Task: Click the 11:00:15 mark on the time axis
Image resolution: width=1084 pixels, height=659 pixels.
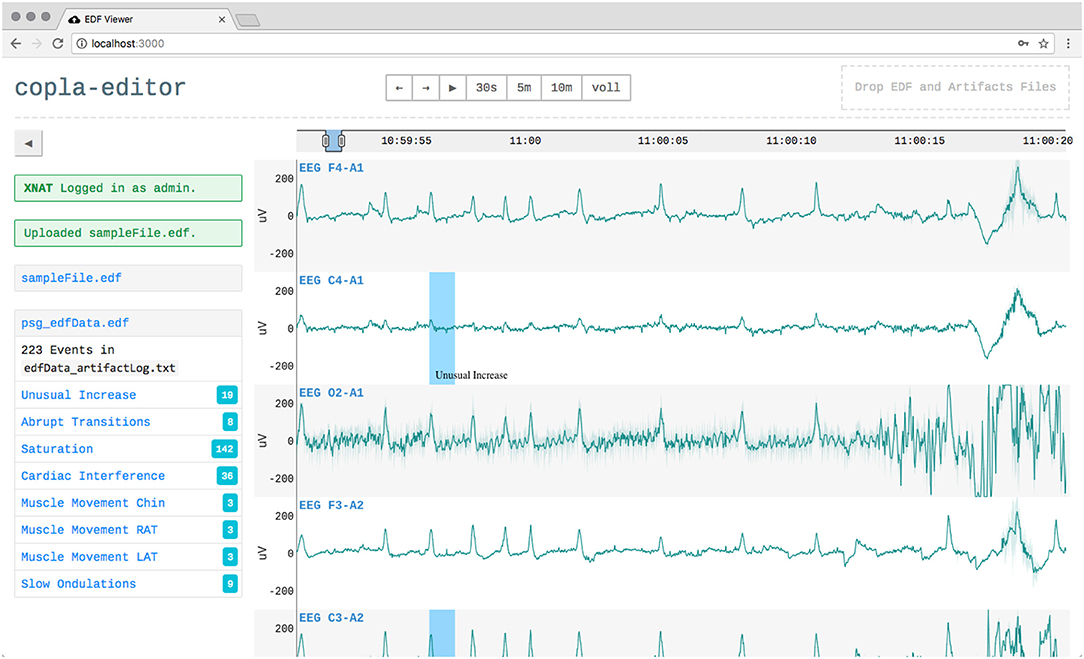Action: point(919,141)
